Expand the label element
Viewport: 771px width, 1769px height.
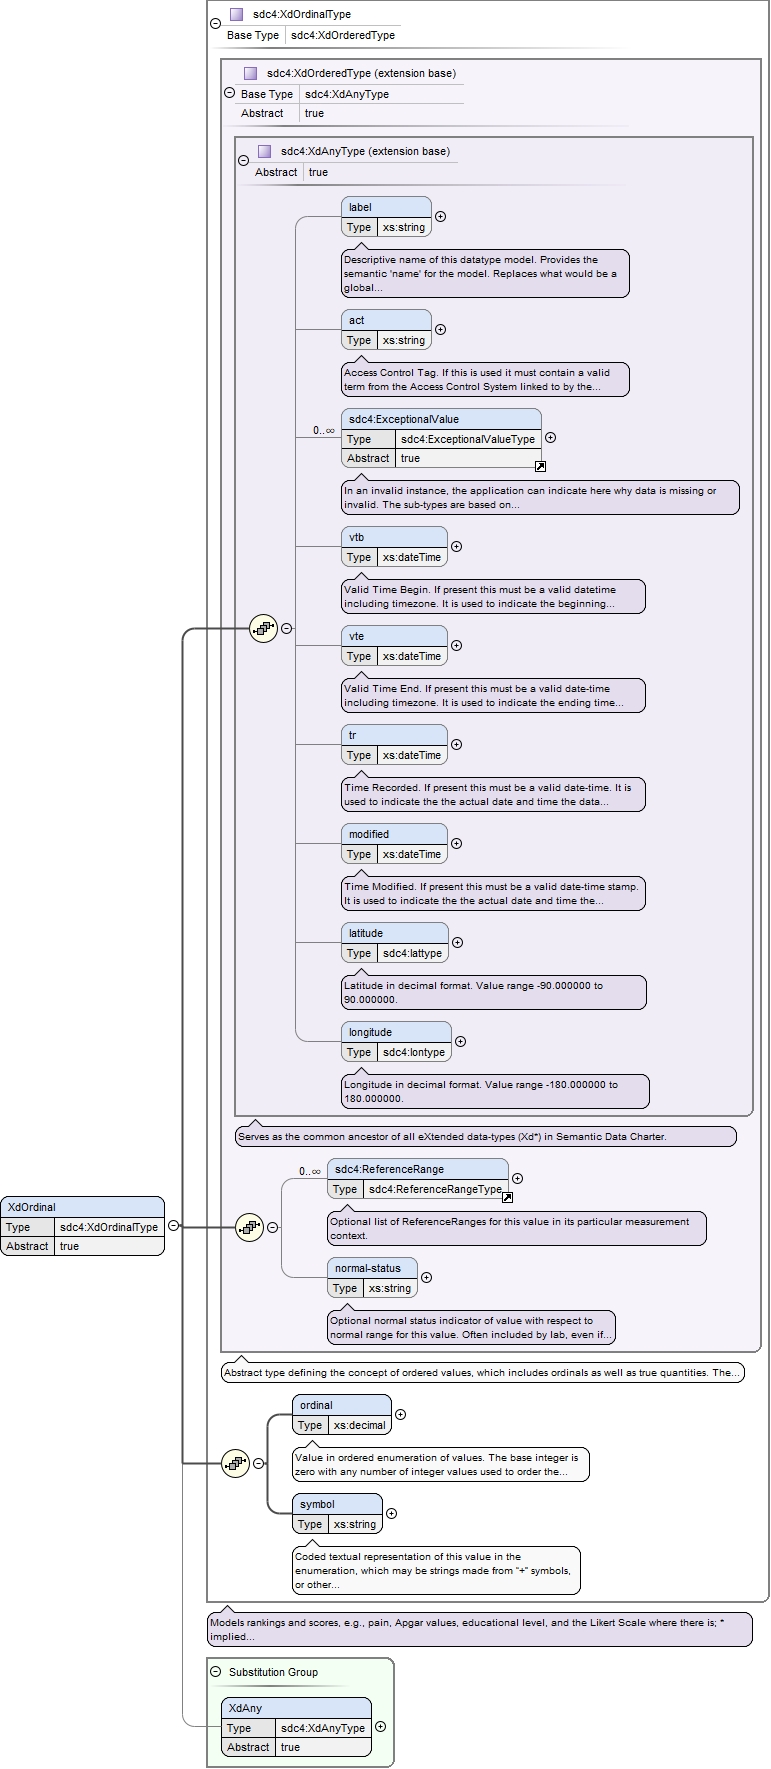tap(440, 216)
